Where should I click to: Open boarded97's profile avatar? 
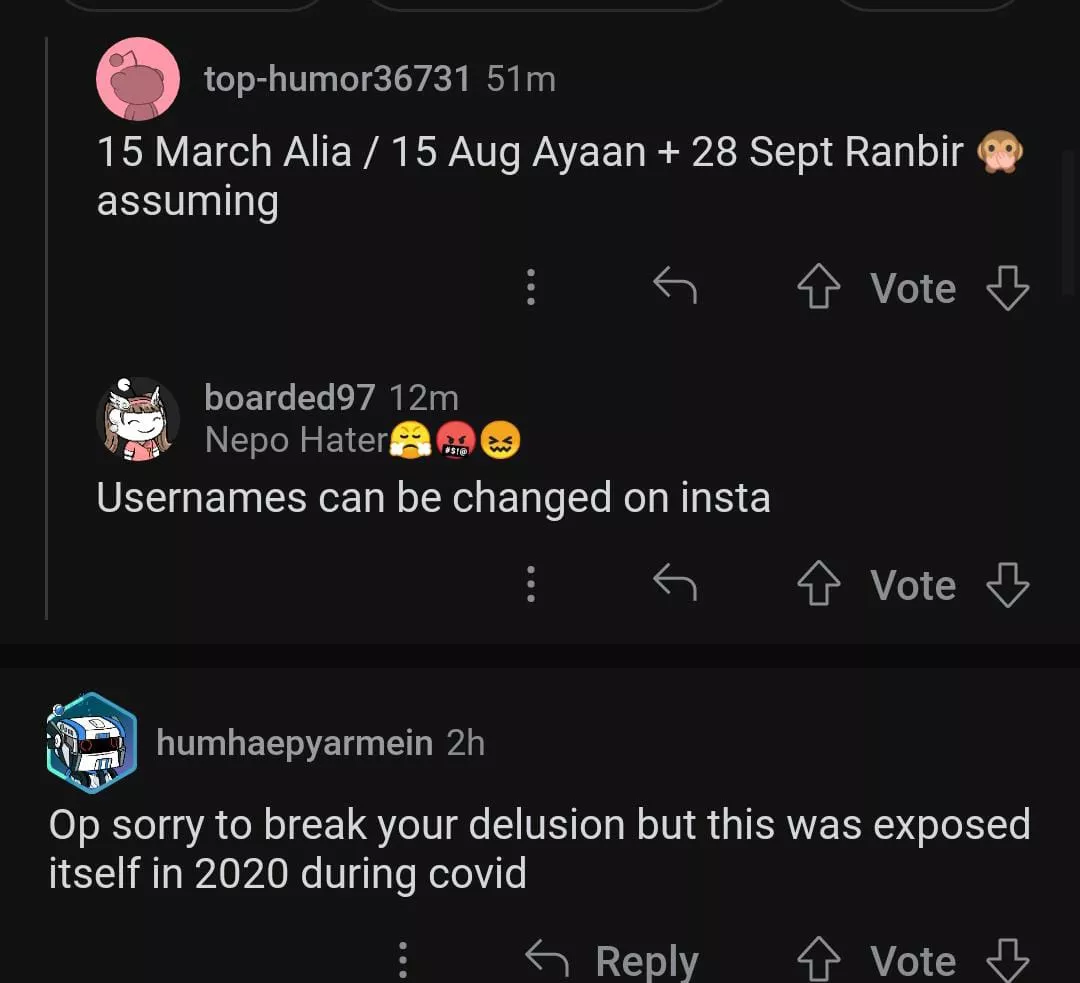click(138, 419)
